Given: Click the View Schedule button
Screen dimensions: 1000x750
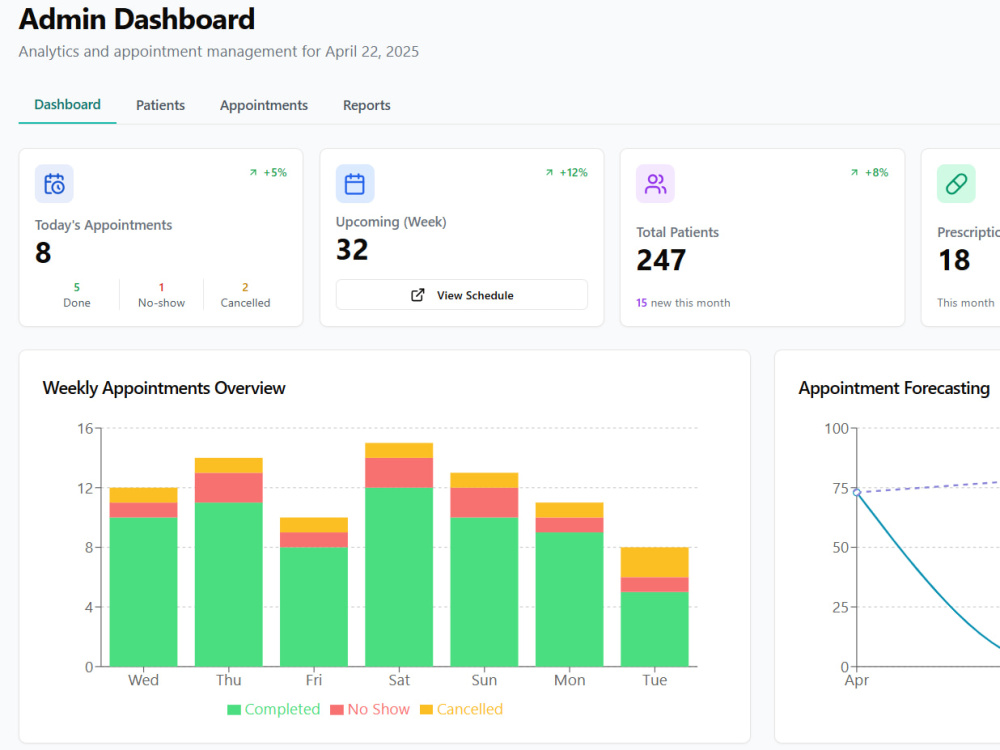Looking at the screenshot, I should coord(462,295).
